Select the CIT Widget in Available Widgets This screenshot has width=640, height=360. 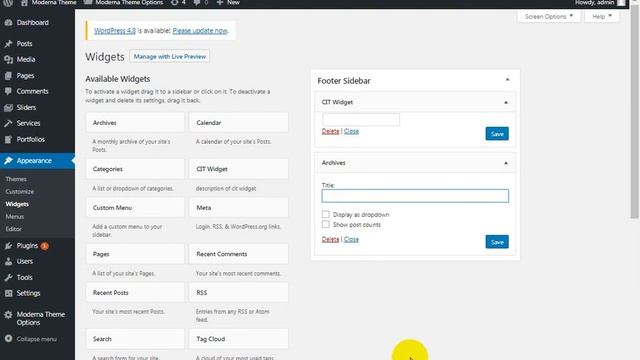(x=238, y=169)
